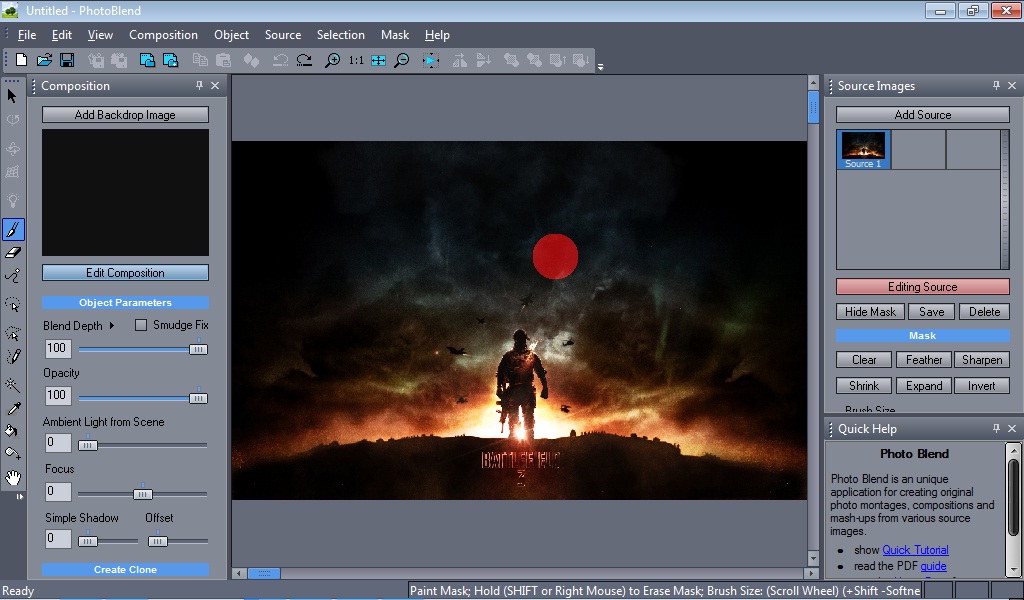The width and height of the screenshot is (1024, 600).
Task: Select the light bulb lighting tool
Action: coord(12,200)
